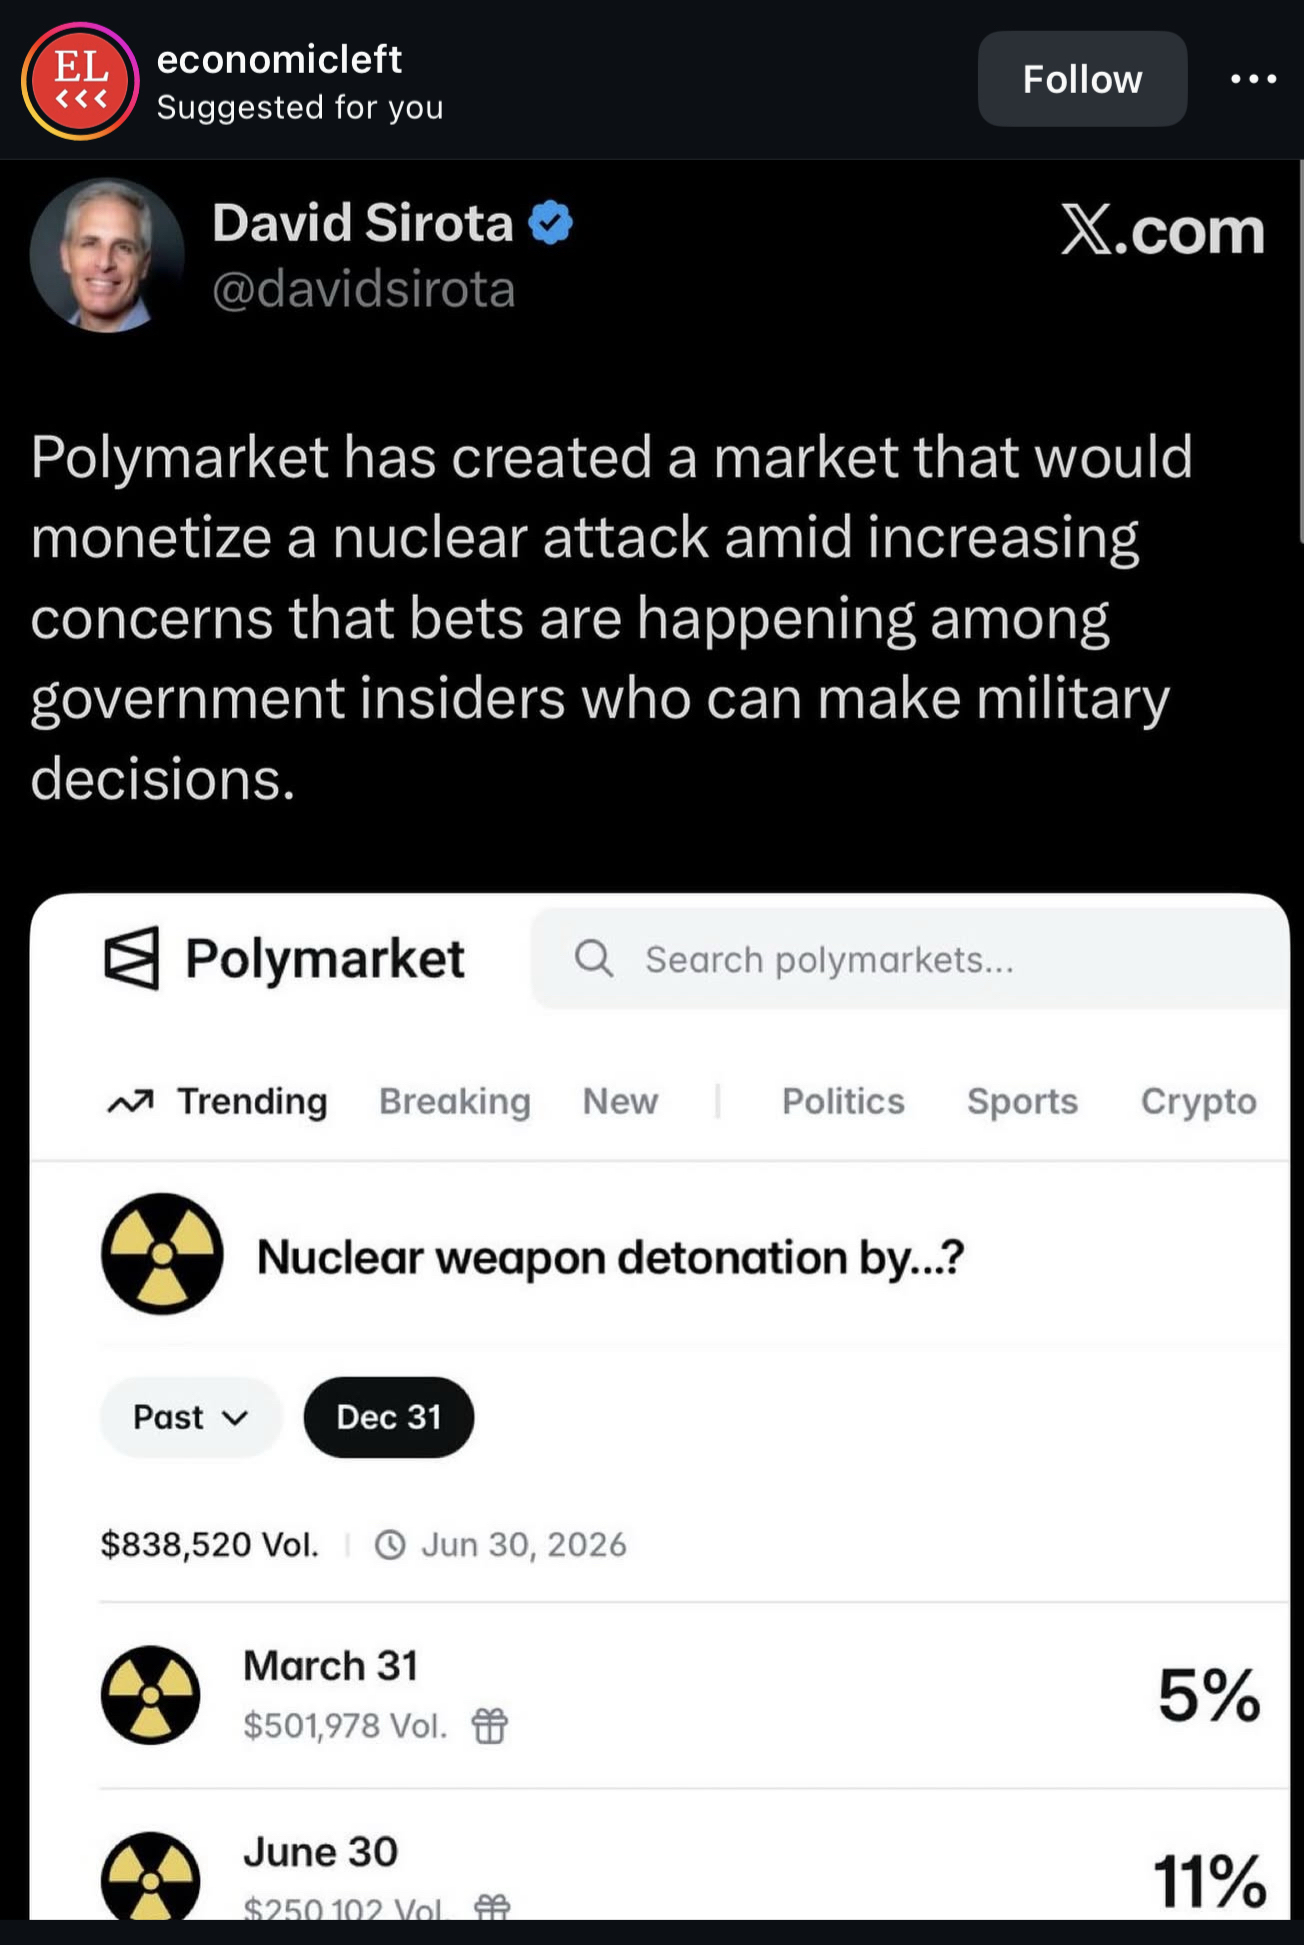
Task: Click the search magnifier icon
Action: click(x=593, y=958)
